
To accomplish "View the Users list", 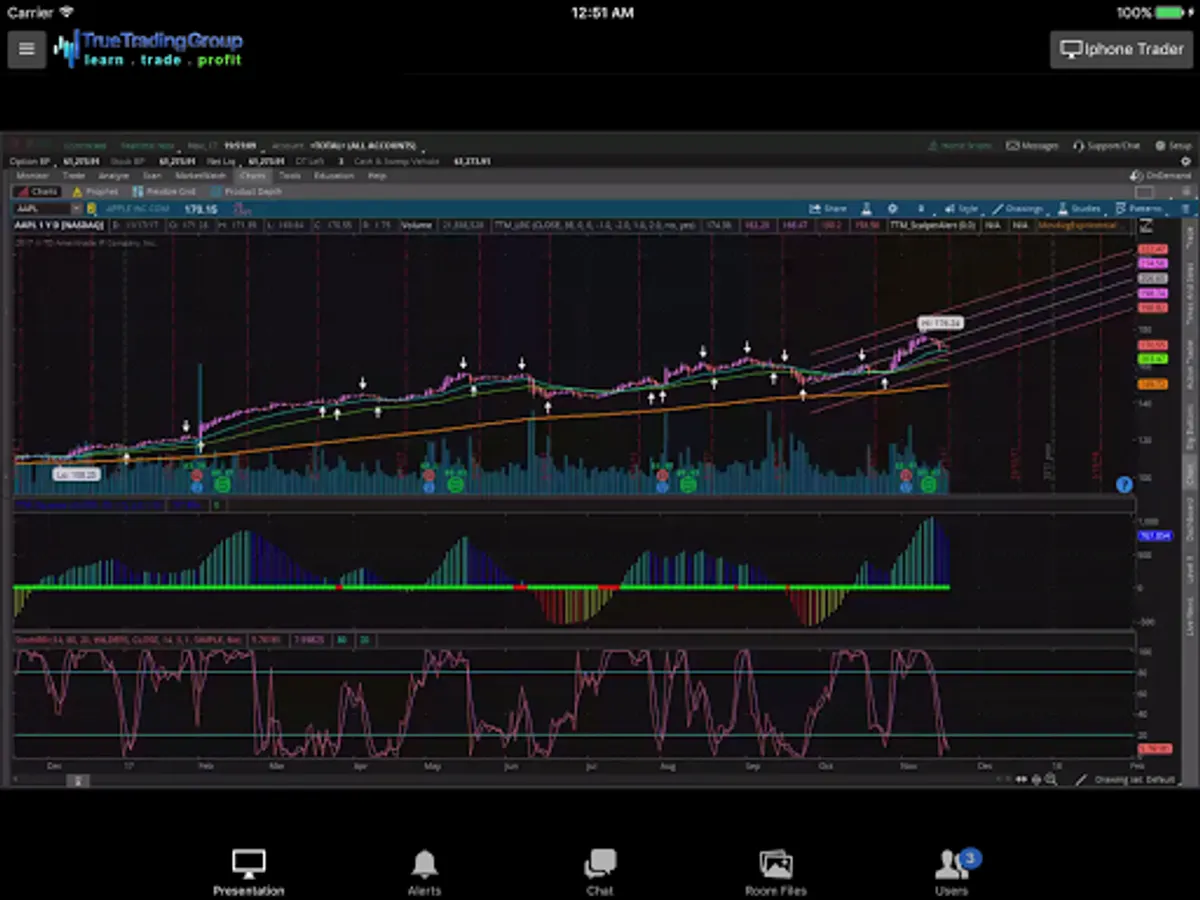I will (x=951, y=864).
